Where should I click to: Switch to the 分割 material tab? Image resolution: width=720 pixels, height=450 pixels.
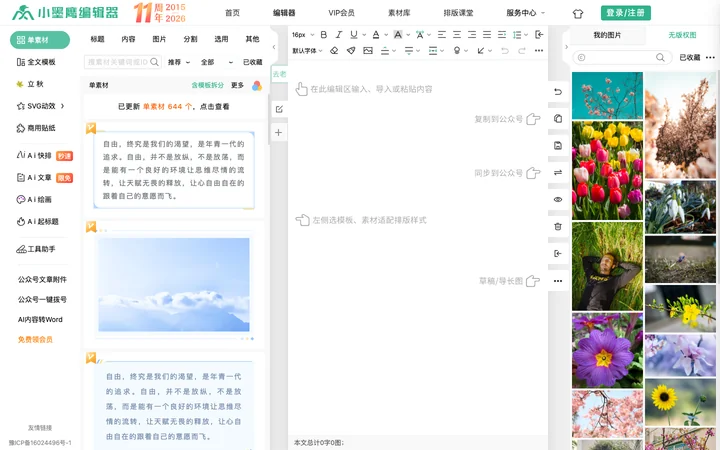click(191, 39)
